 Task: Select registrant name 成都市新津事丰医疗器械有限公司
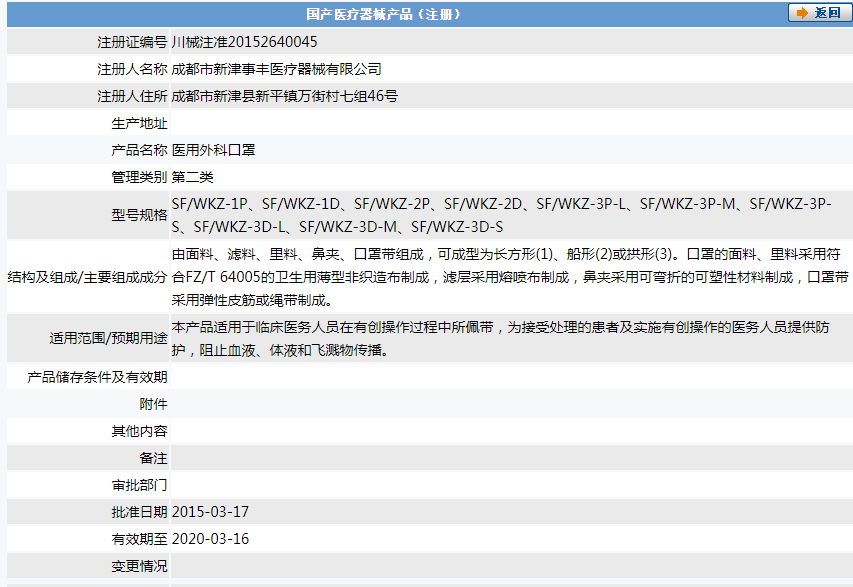[276, 69]
